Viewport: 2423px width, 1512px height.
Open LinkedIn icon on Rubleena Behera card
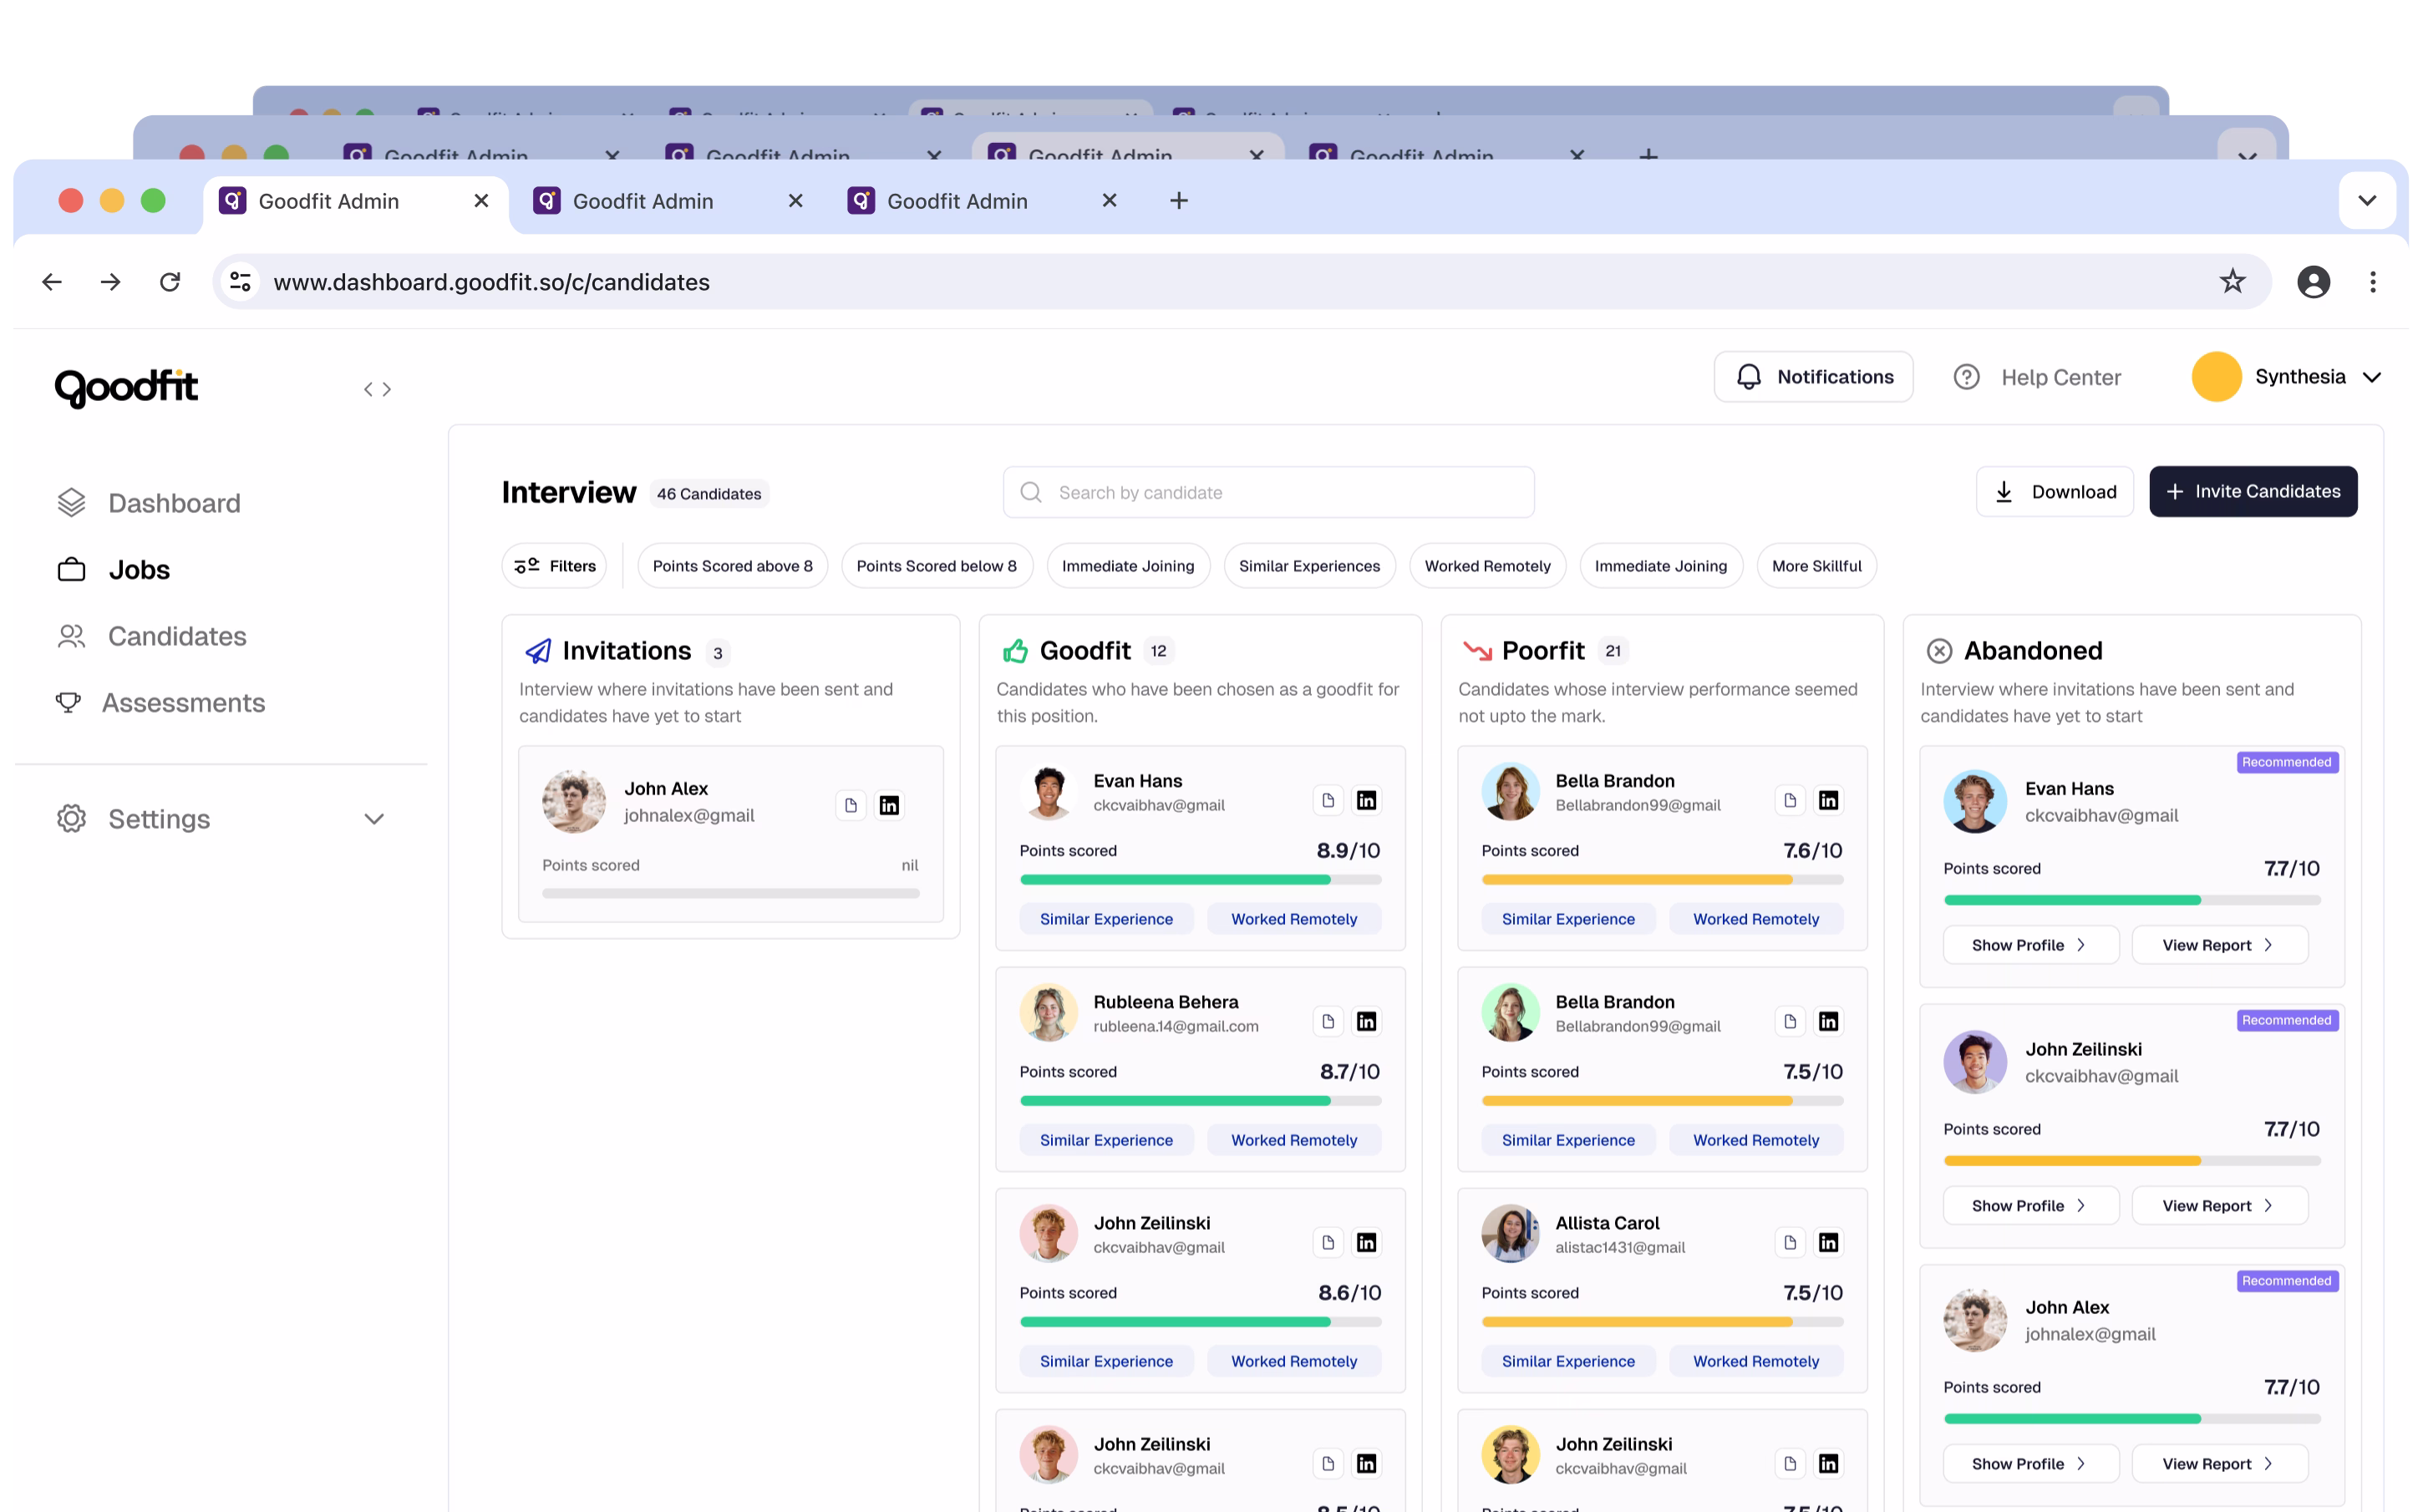pos(1366,1021)
